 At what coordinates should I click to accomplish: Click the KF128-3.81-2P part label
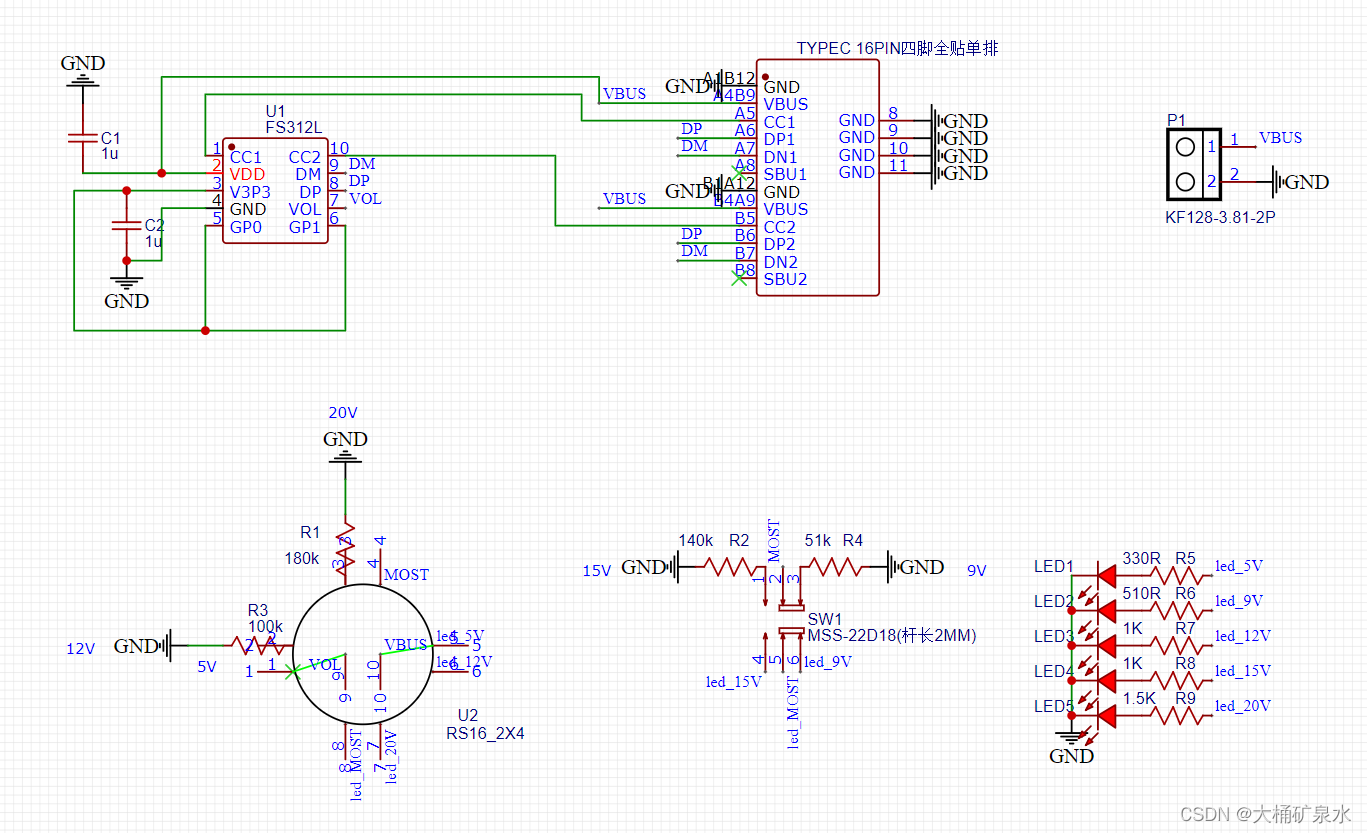coord(1220,217)
